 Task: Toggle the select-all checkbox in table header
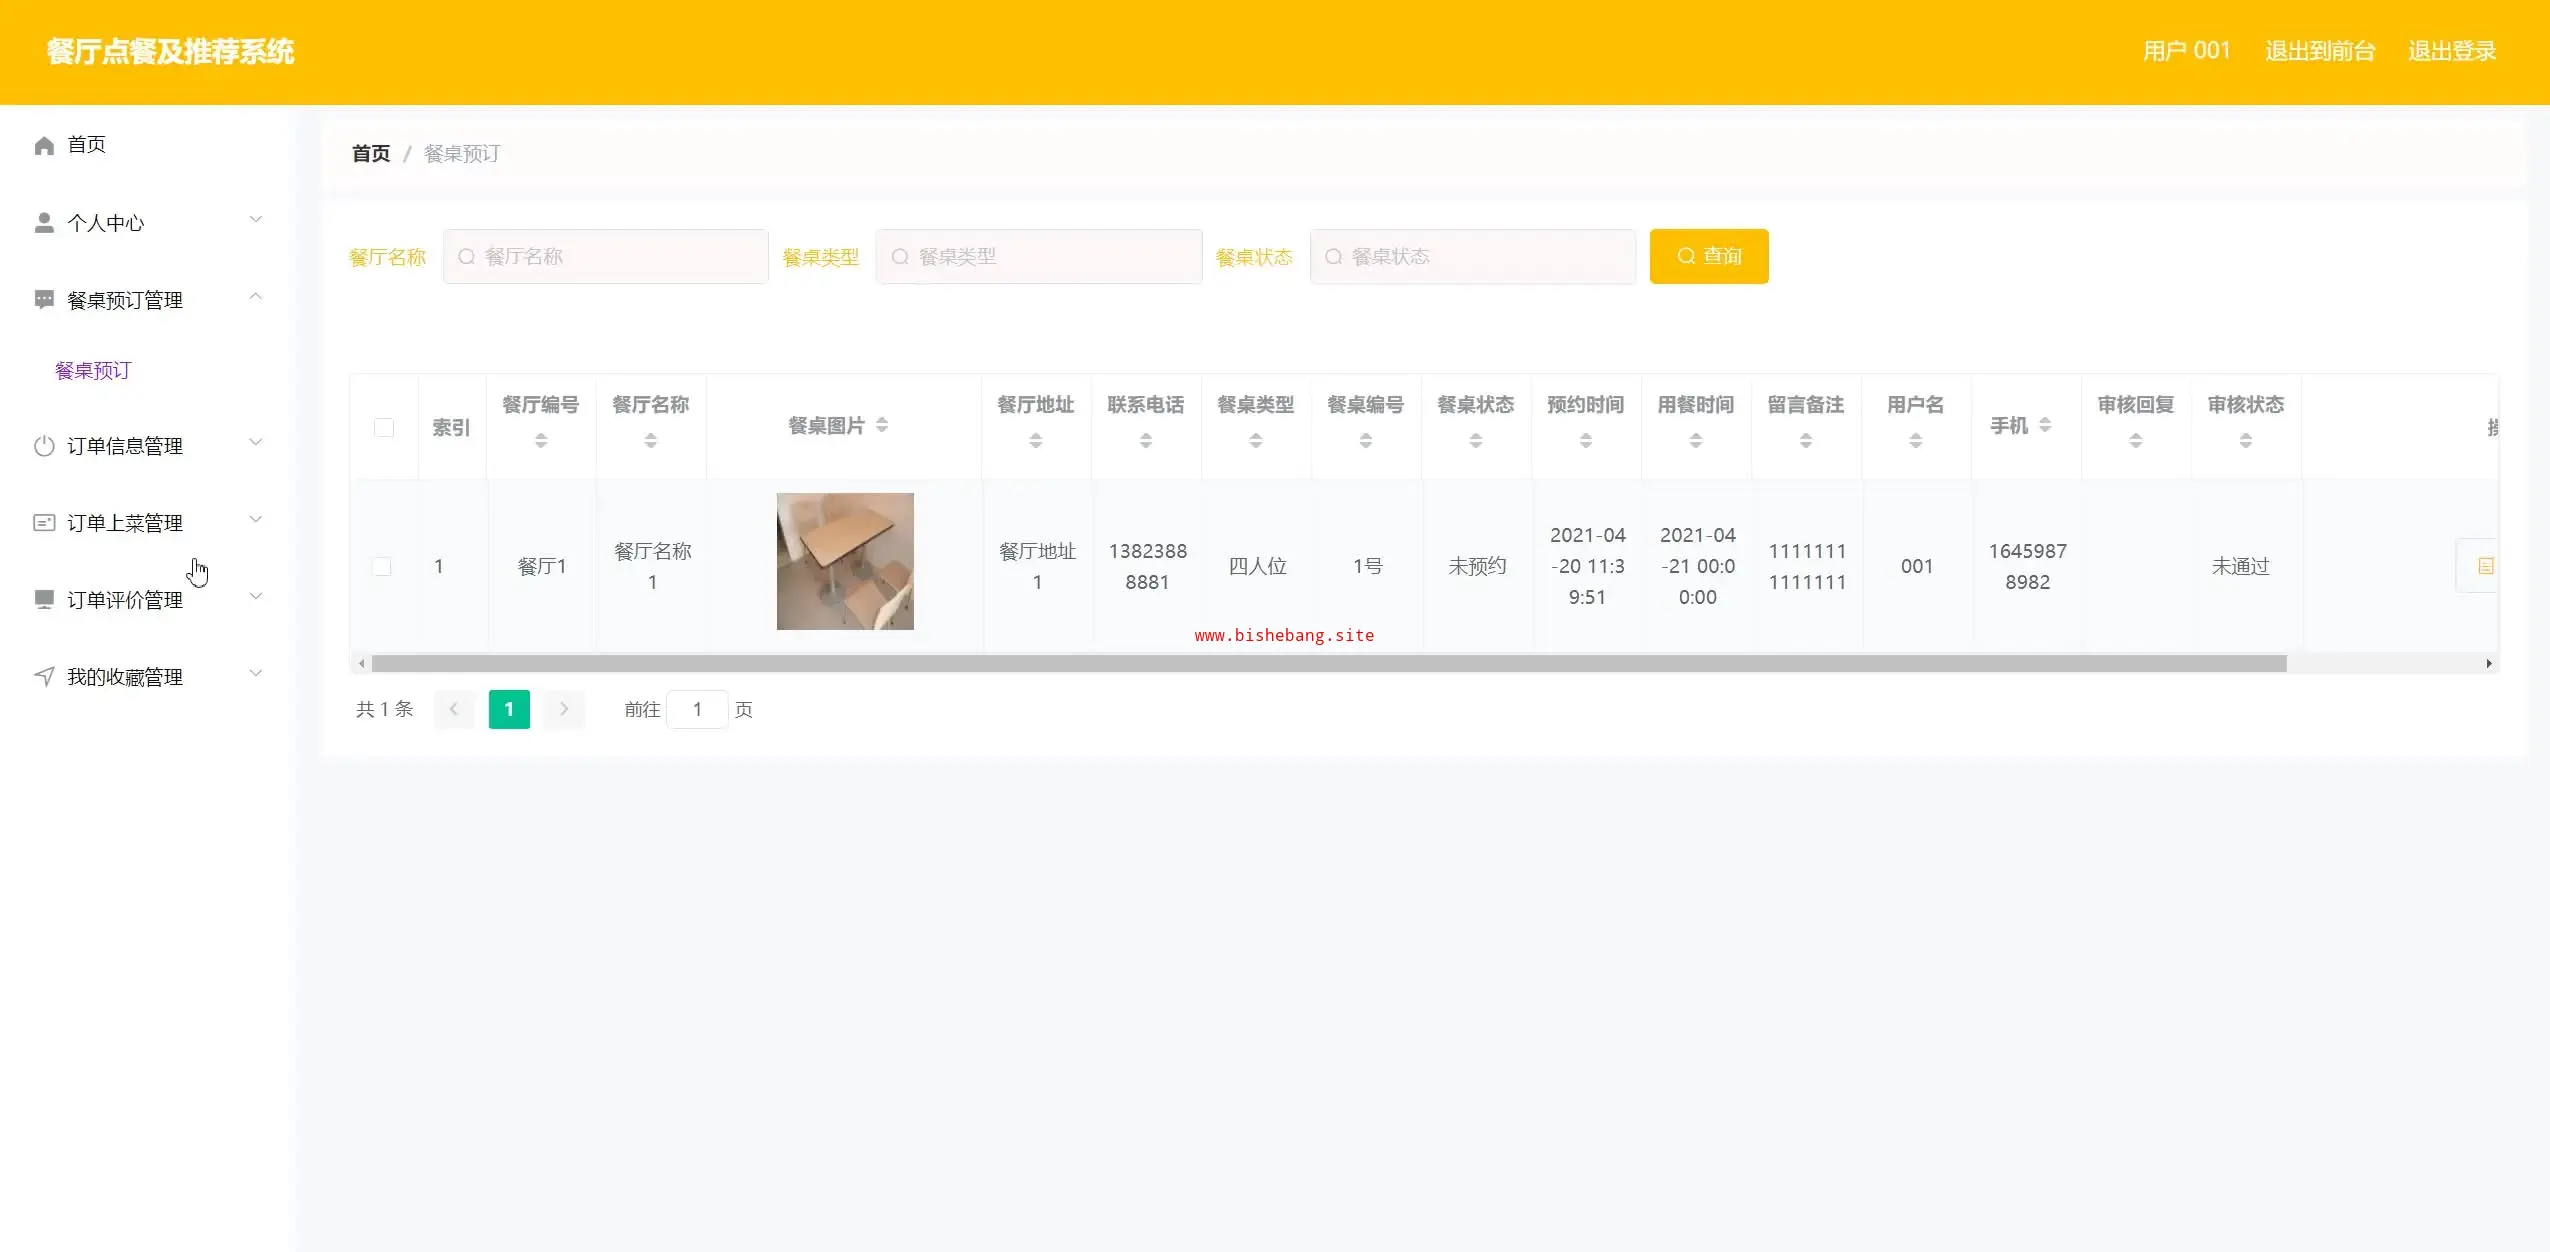coord(384,428)
